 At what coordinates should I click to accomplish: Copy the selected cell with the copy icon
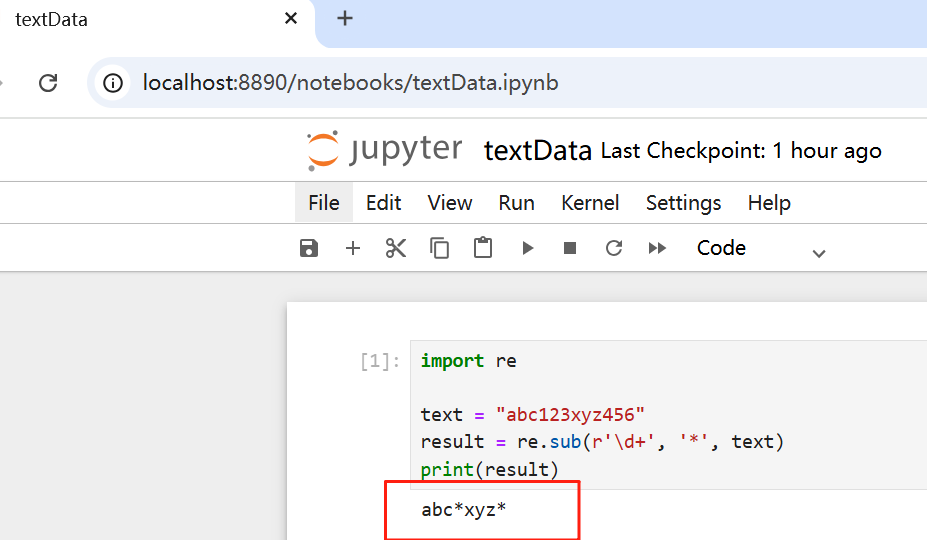click(439, 248)
